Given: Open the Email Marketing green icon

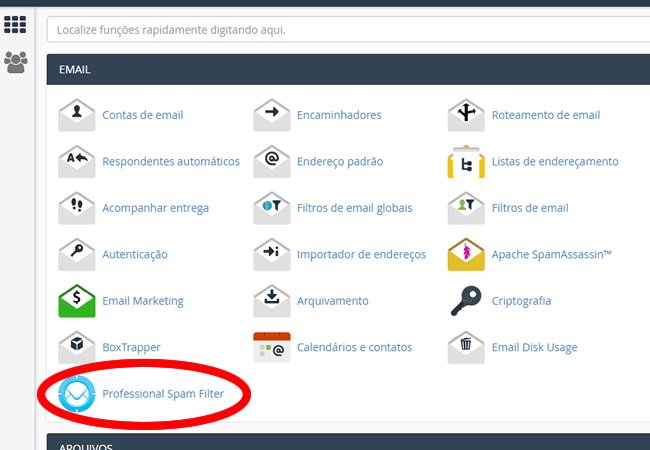Looking at the screenshot, I should click(x=77, y=301).
